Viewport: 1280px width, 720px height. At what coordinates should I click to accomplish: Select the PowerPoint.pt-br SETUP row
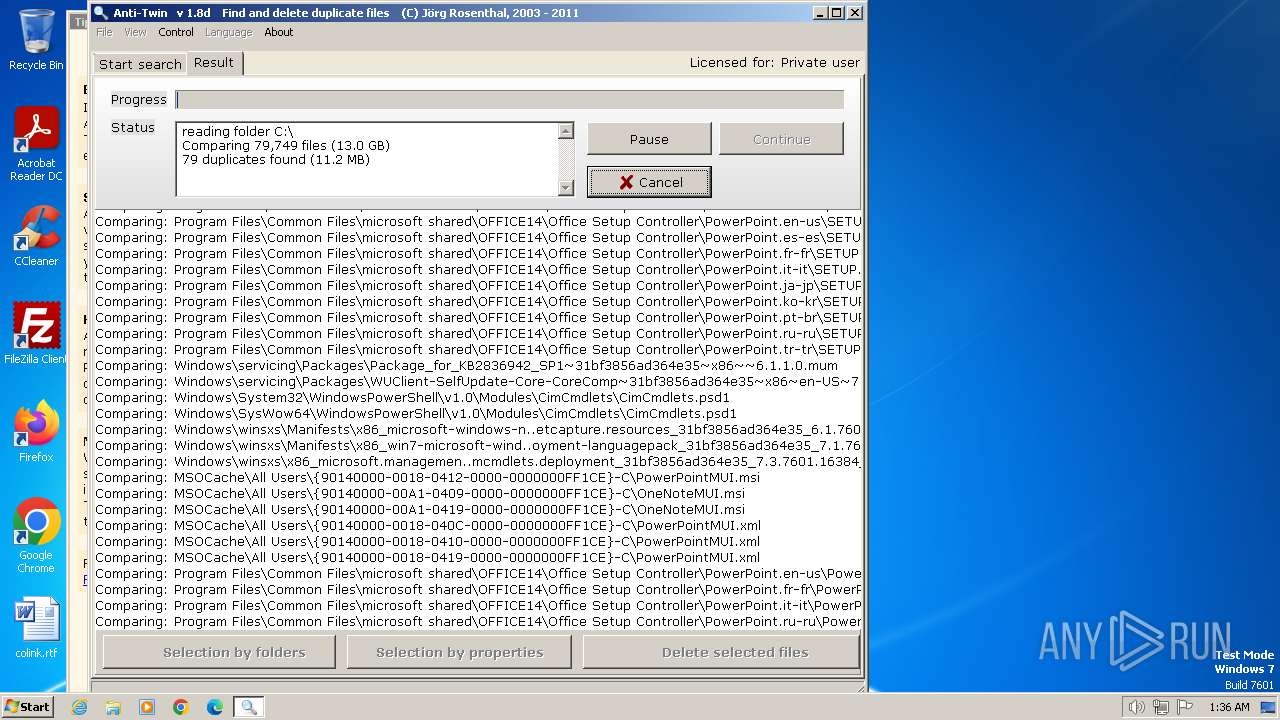click(x=478, y=317)
